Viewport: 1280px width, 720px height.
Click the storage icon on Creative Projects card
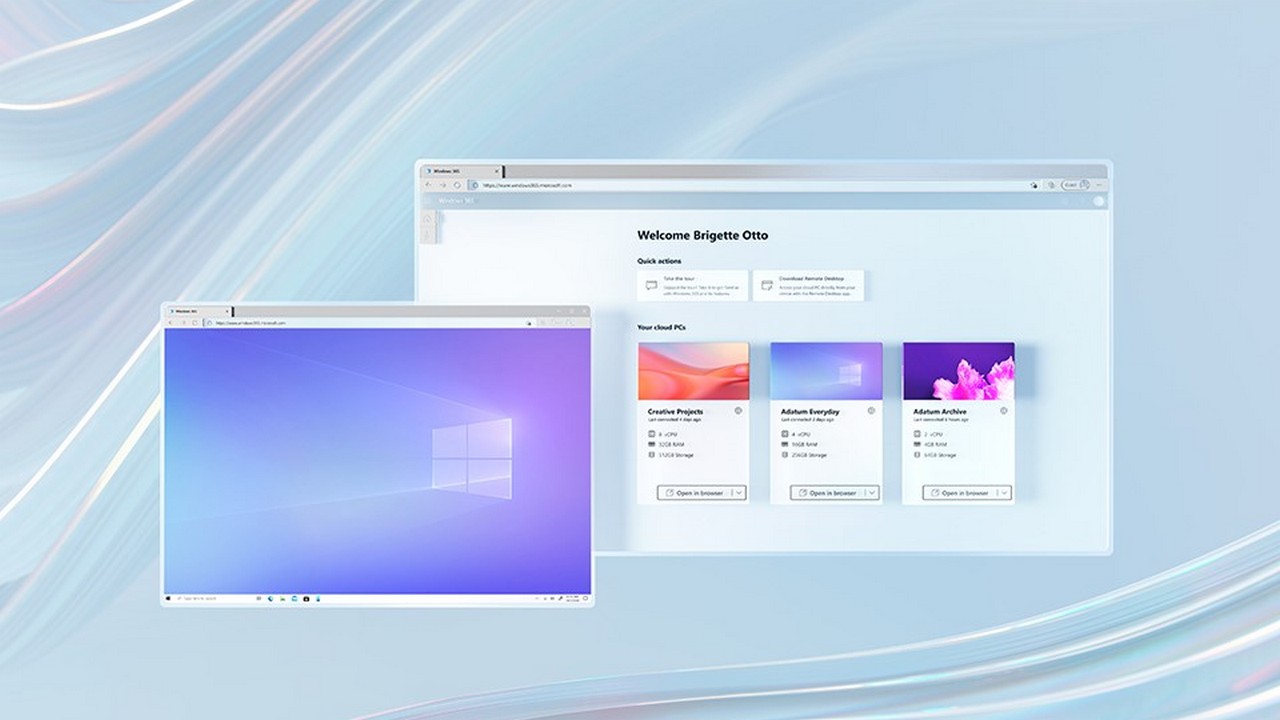pos(651,454)
